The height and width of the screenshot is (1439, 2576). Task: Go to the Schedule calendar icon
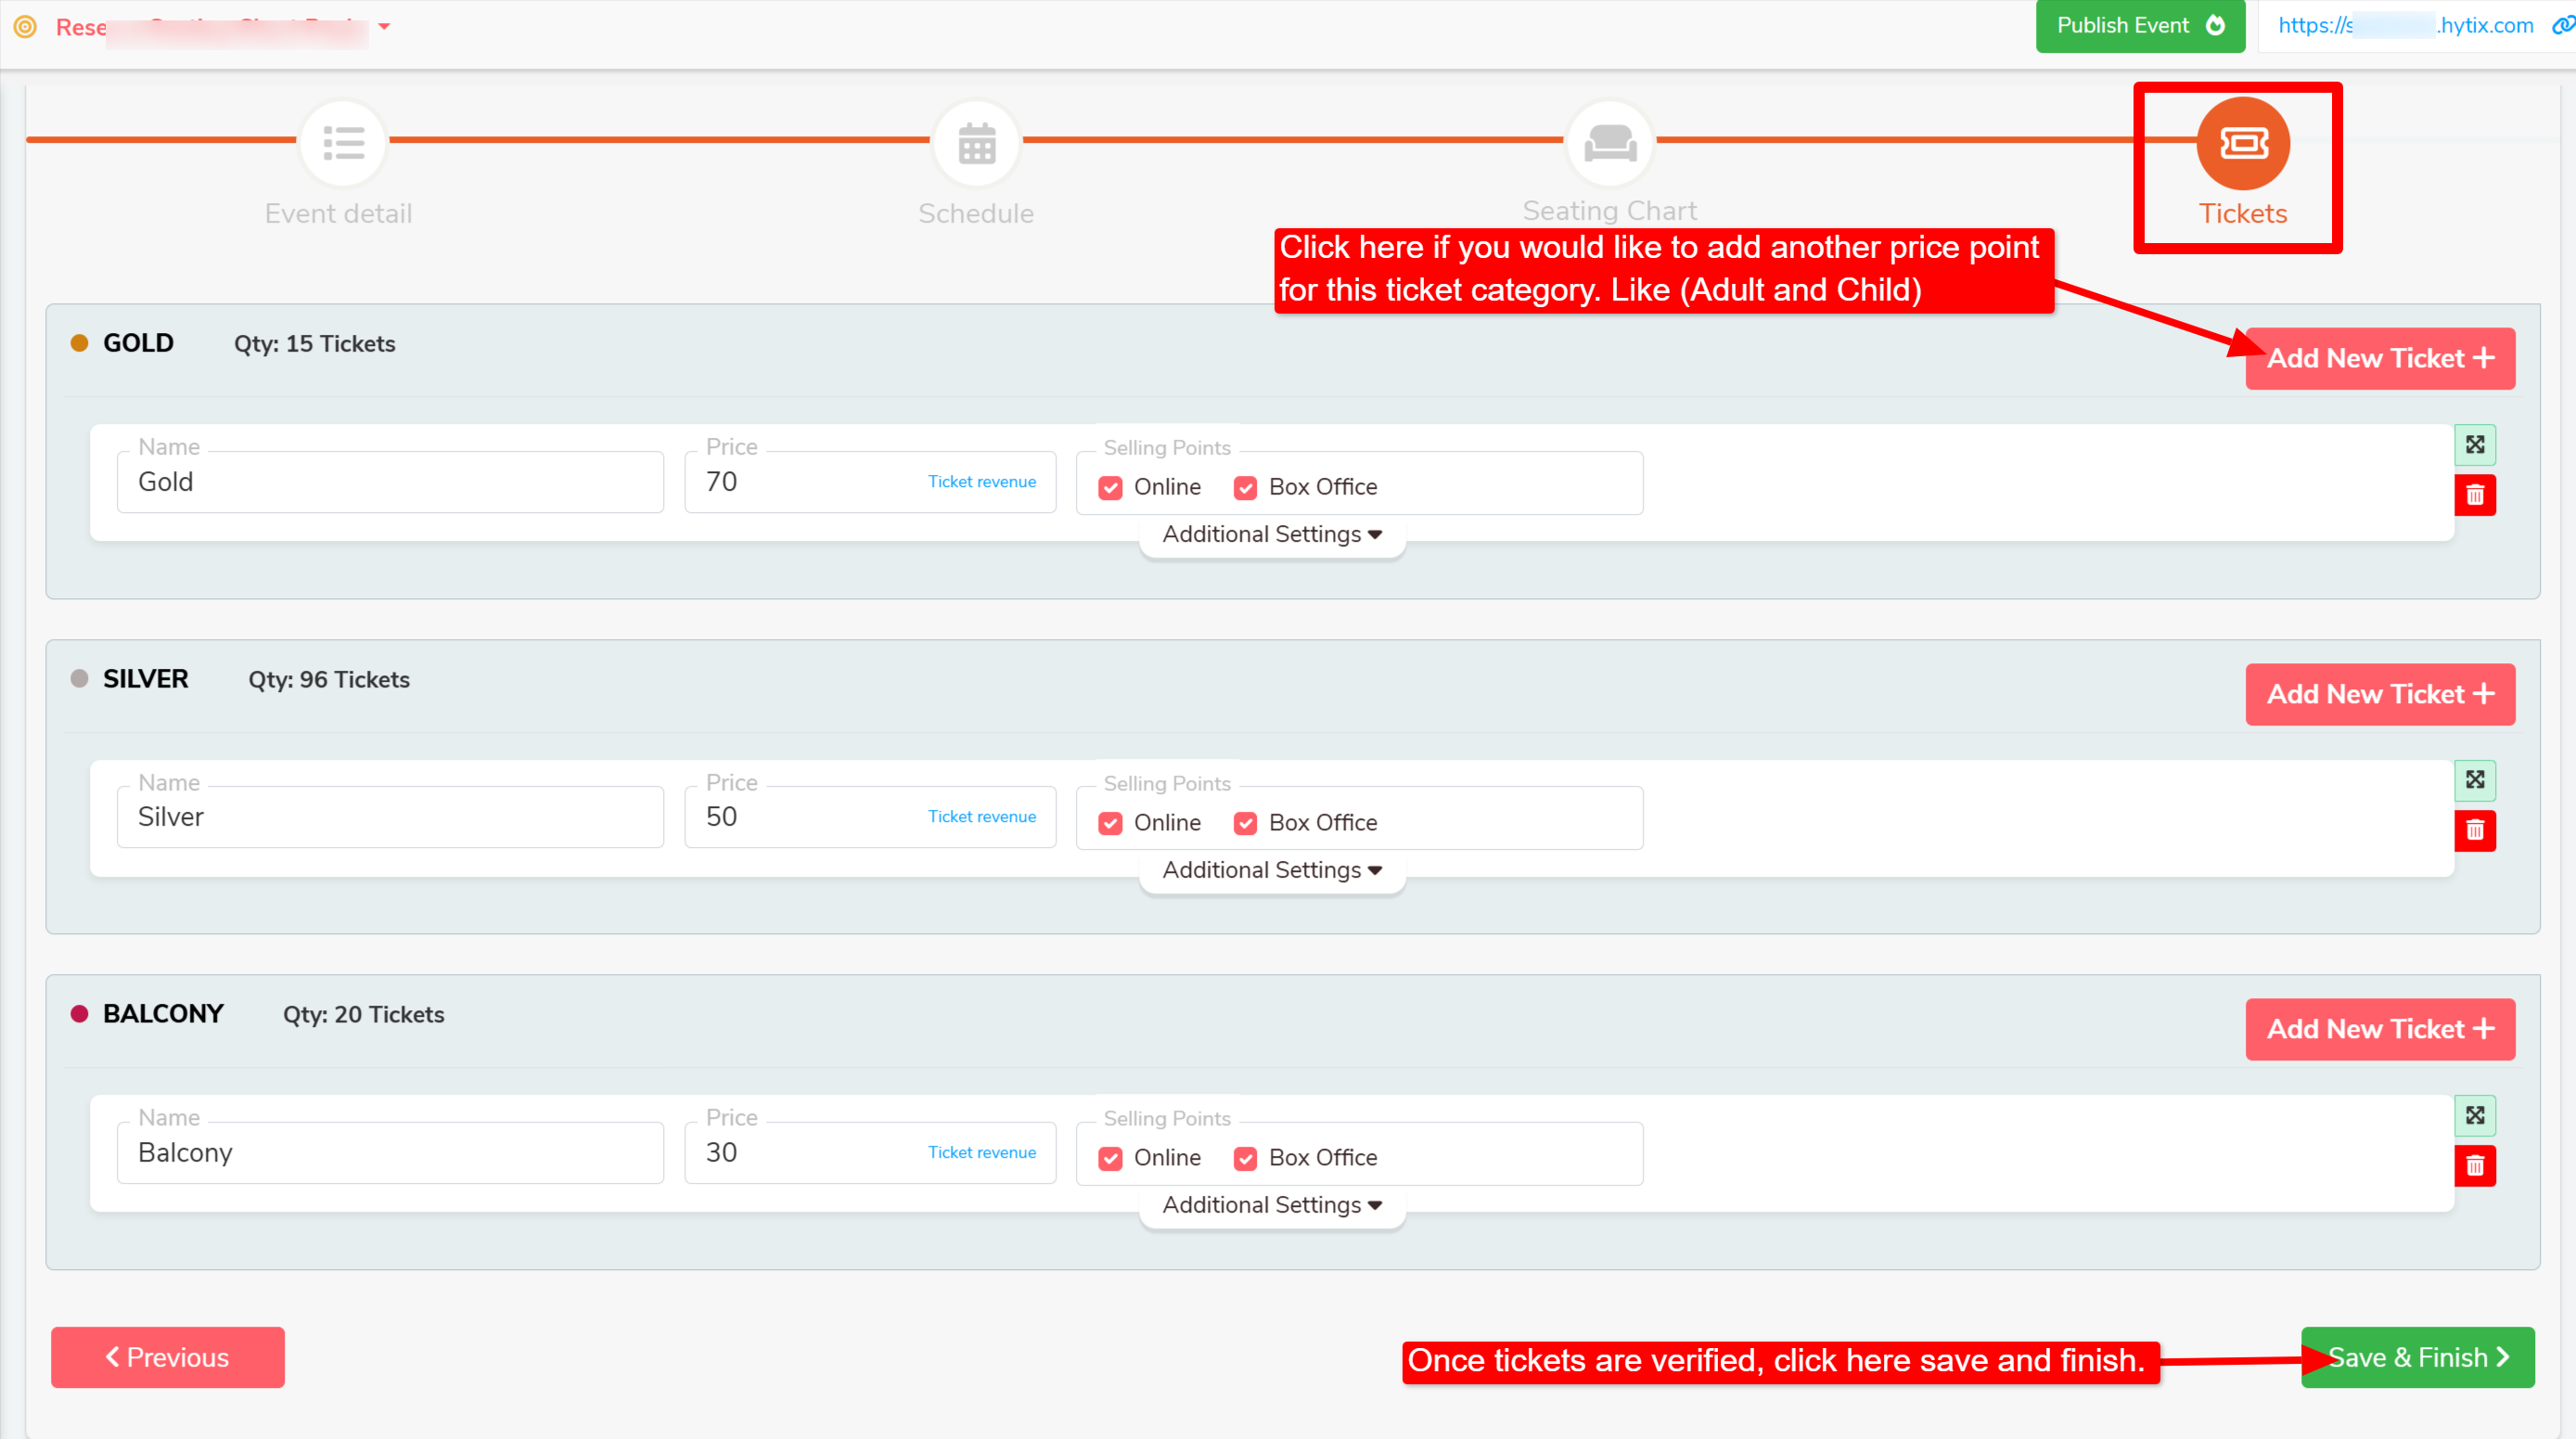976,143
